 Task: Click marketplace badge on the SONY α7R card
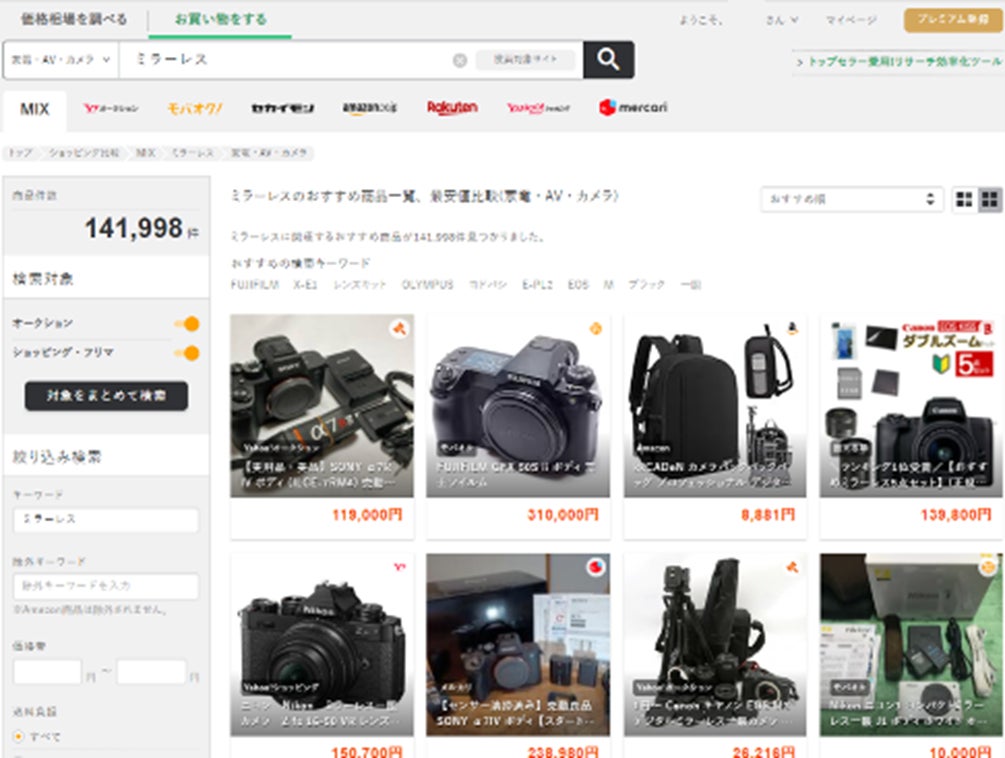coord(399,329)
